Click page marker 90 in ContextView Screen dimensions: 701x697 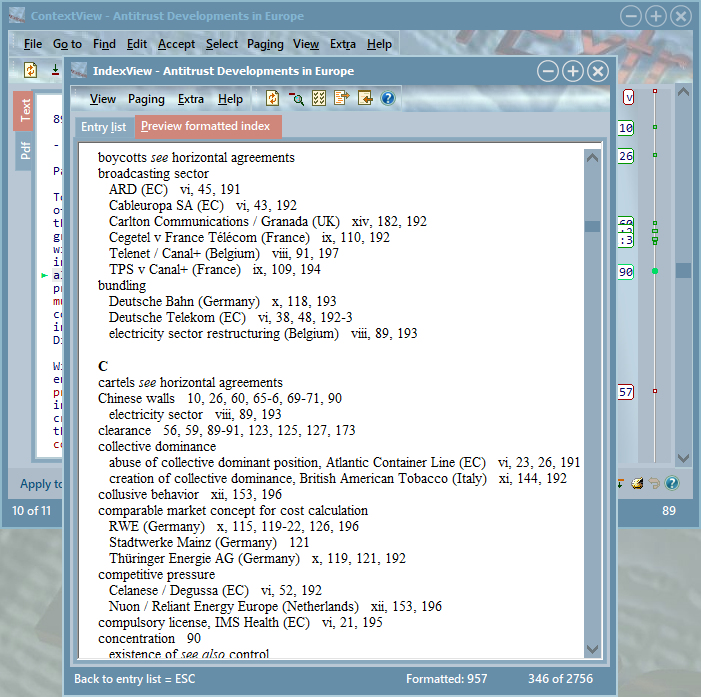tap(626, 272)
